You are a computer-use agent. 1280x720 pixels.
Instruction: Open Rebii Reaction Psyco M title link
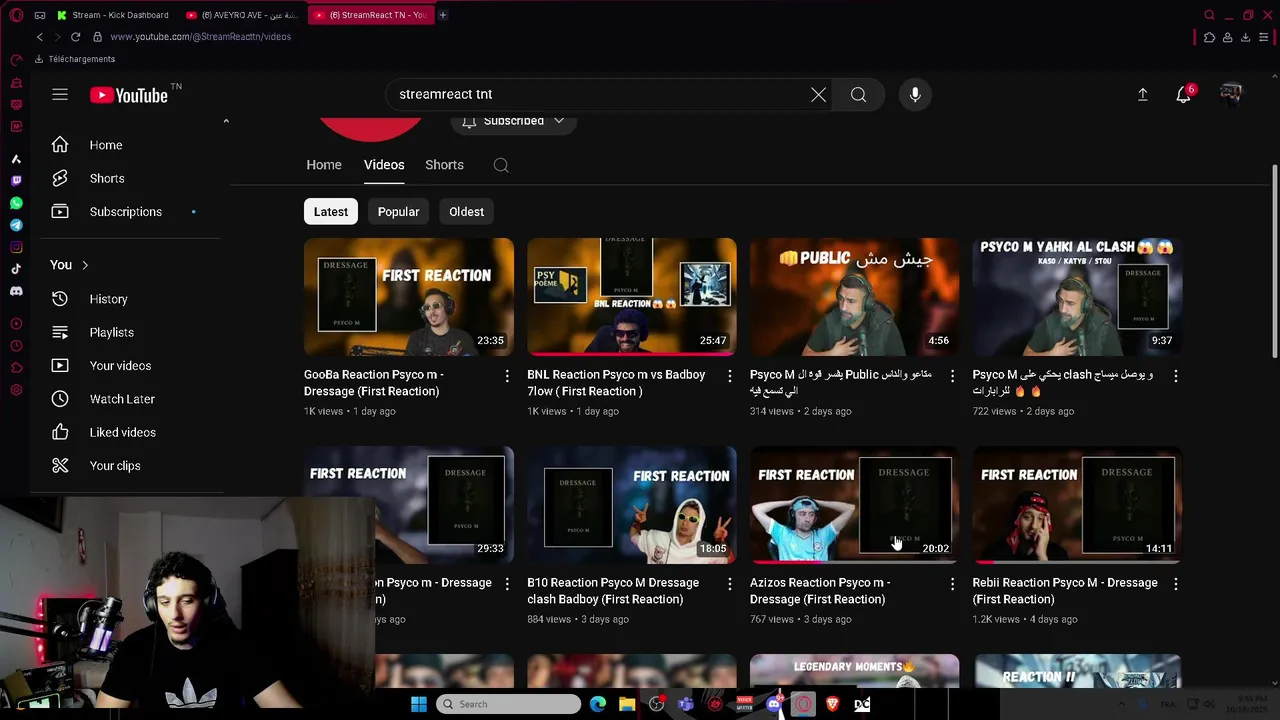[x=1065, y=591]
